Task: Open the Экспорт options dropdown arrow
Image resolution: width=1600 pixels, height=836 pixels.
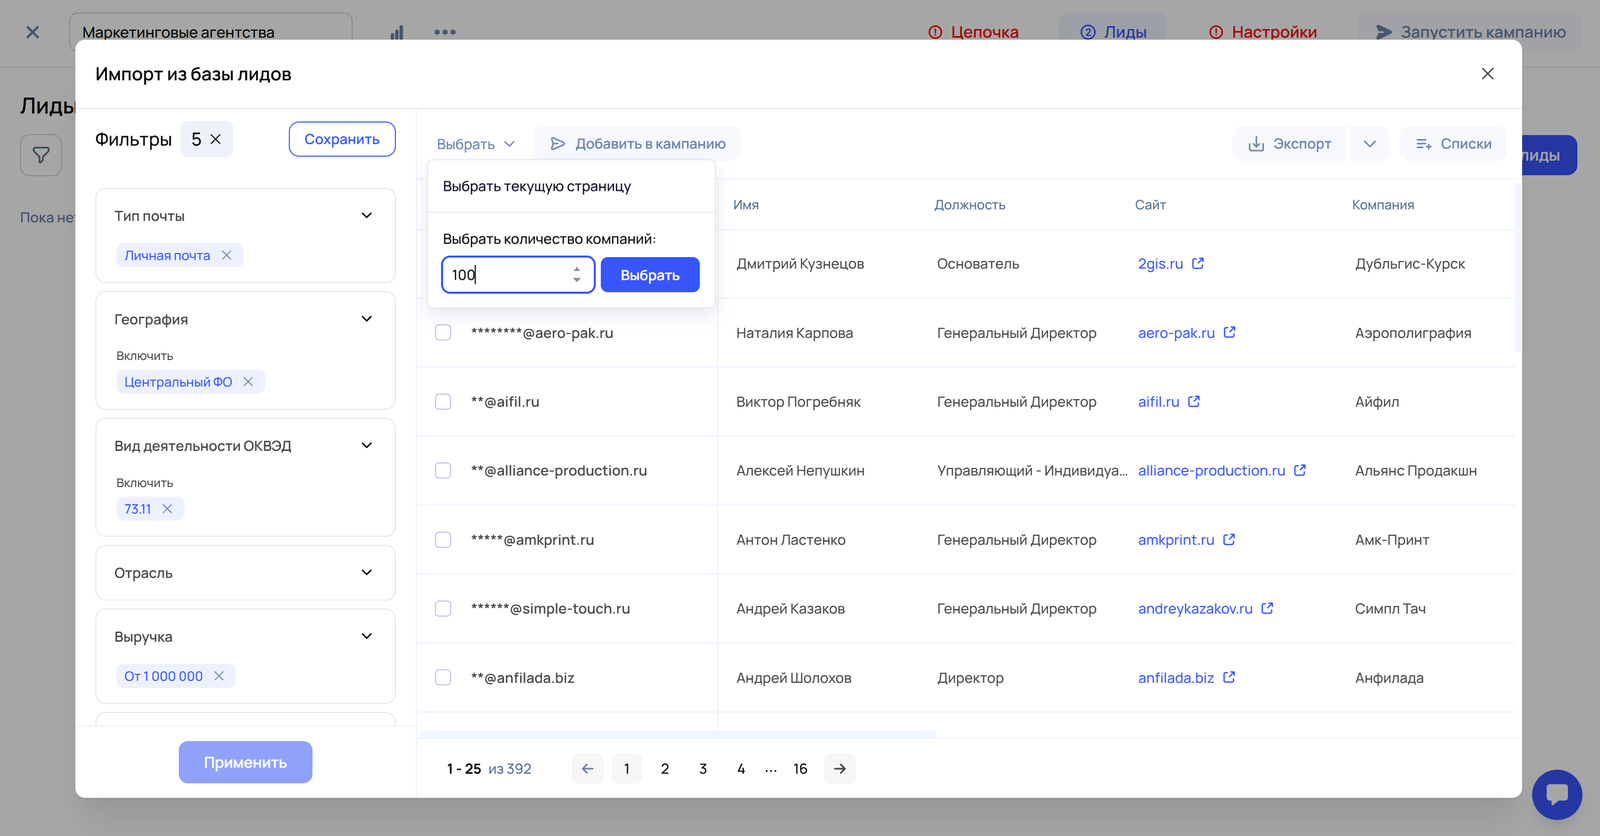Action: (x=1369, y=144)
